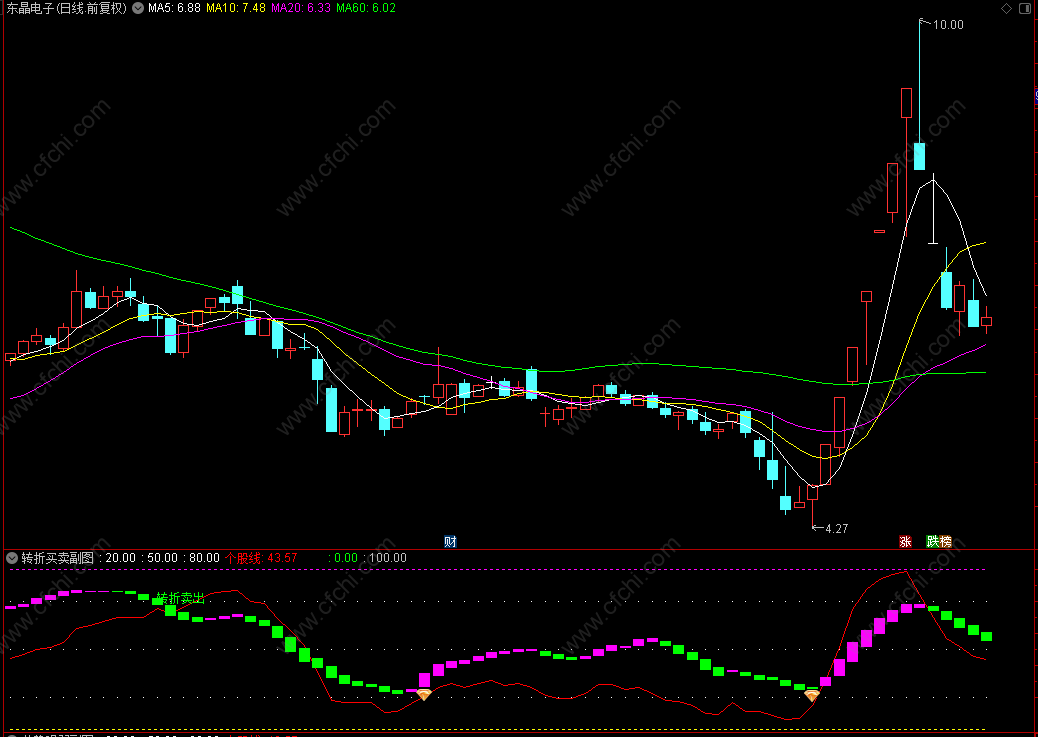1038x737 pixels.
Task: Select the MA60: 6.02 indicator label
Action: pyautogui.click(x=366, y=9)
